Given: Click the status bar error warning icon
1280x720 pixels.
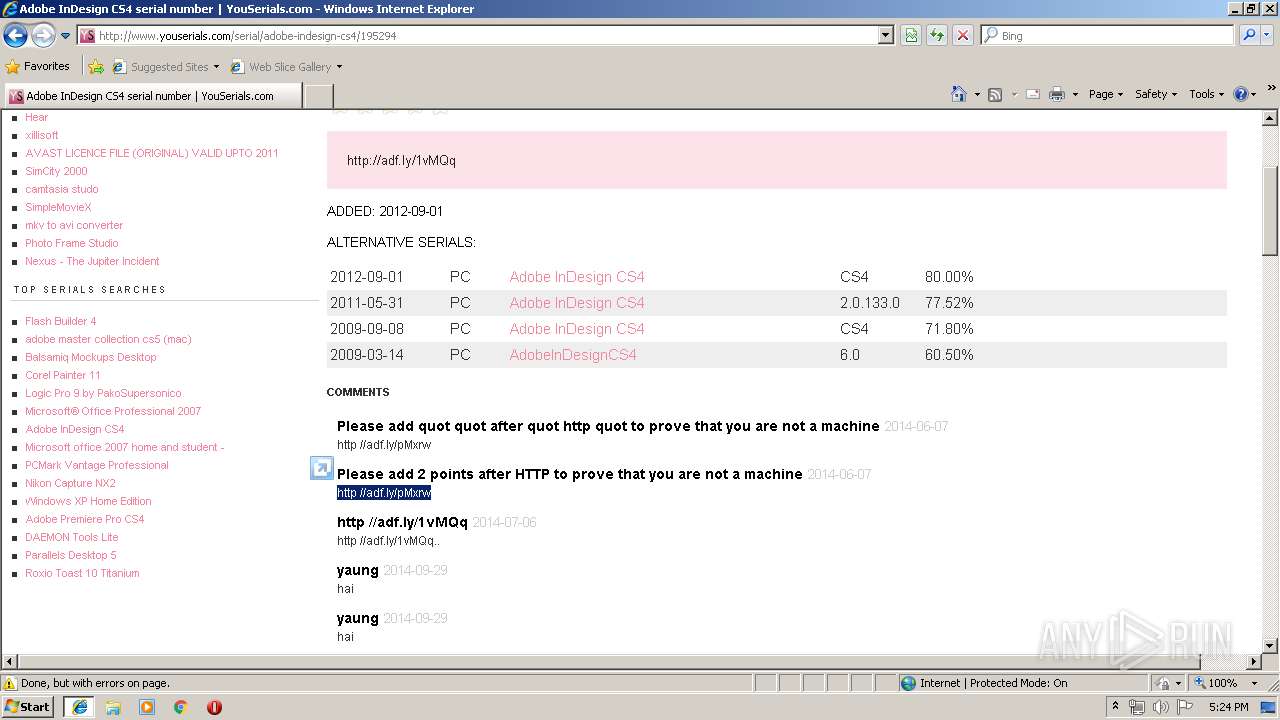Looking at the screenshot, I should pyautogui.click(x=10, y=683).
